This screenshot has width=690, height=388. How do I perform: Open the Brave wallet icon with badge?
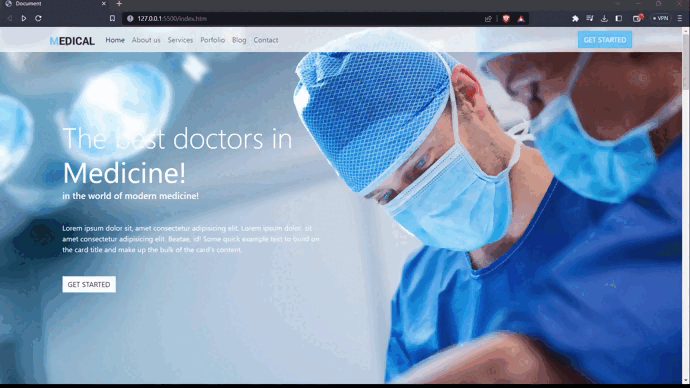(x=638, y=18)
